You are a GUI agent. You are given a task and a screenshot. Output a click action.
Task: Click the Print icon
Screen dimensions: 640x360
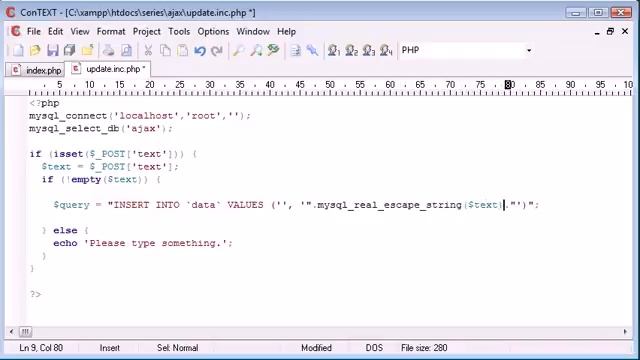pyautogui.click(x=109, y=51)
